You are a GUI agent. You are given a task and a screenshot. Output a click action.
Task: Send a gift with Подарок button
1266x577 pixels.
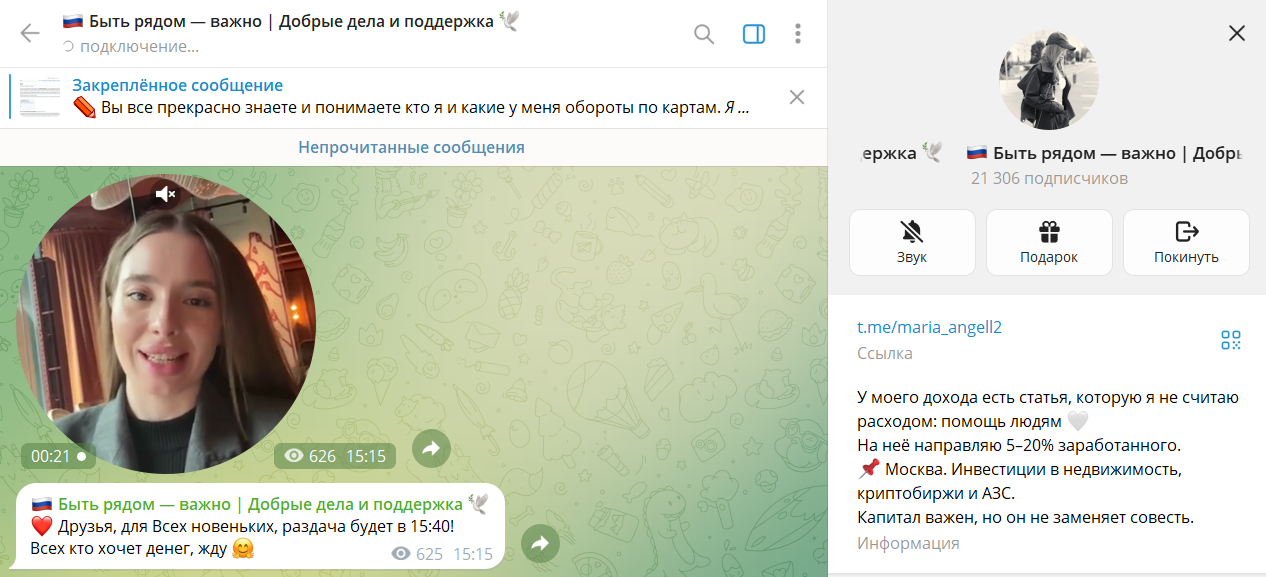(1049, 242)
